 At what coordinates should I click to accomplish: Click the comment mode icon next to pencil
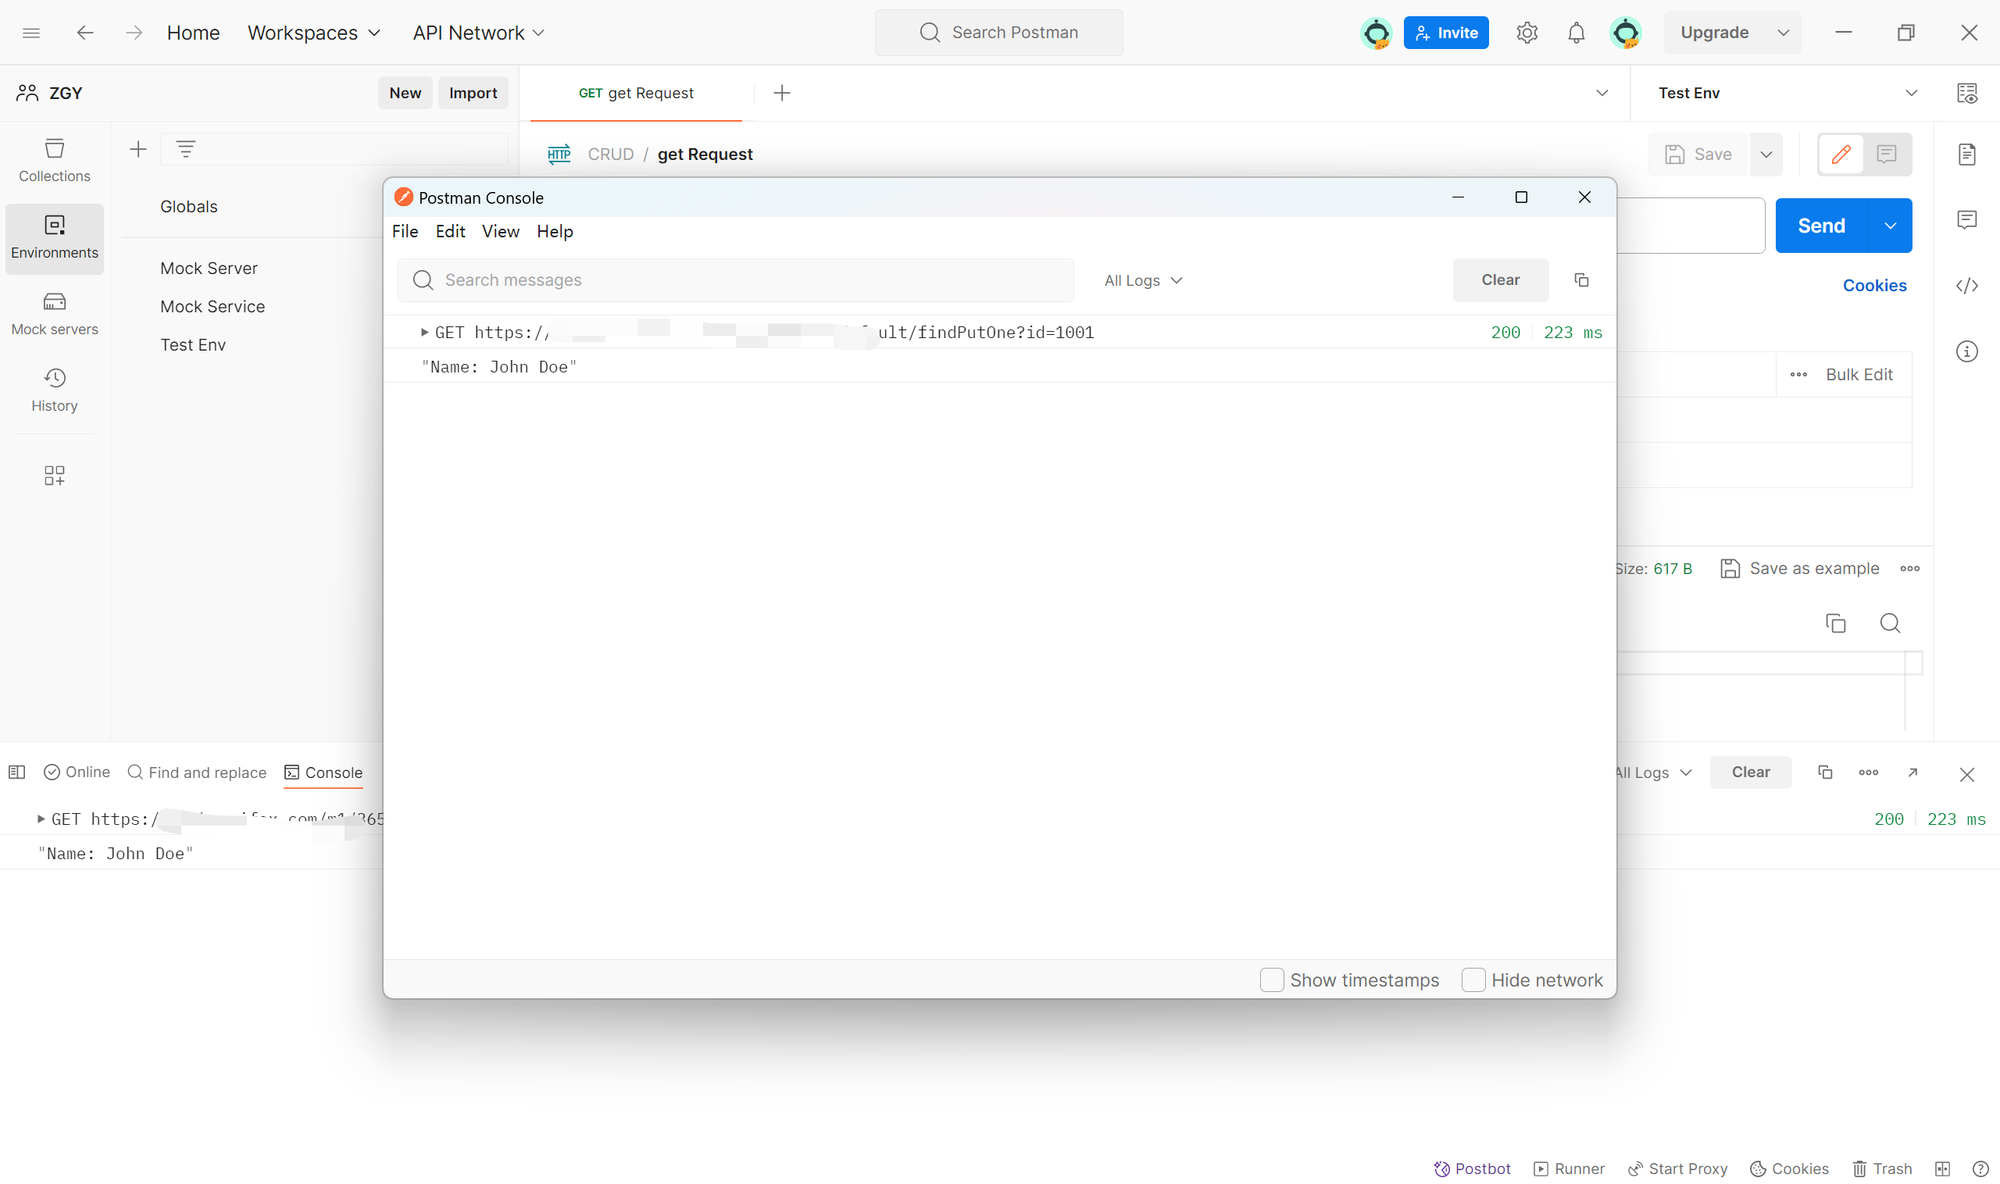pos(1887,154)
